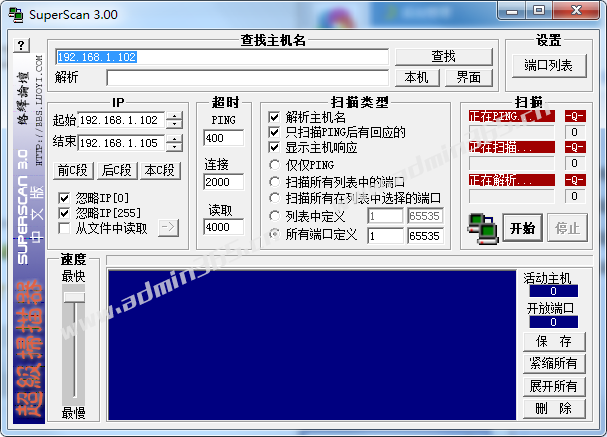Click the PING timeout field showing 400

click(x=223, y=138)
